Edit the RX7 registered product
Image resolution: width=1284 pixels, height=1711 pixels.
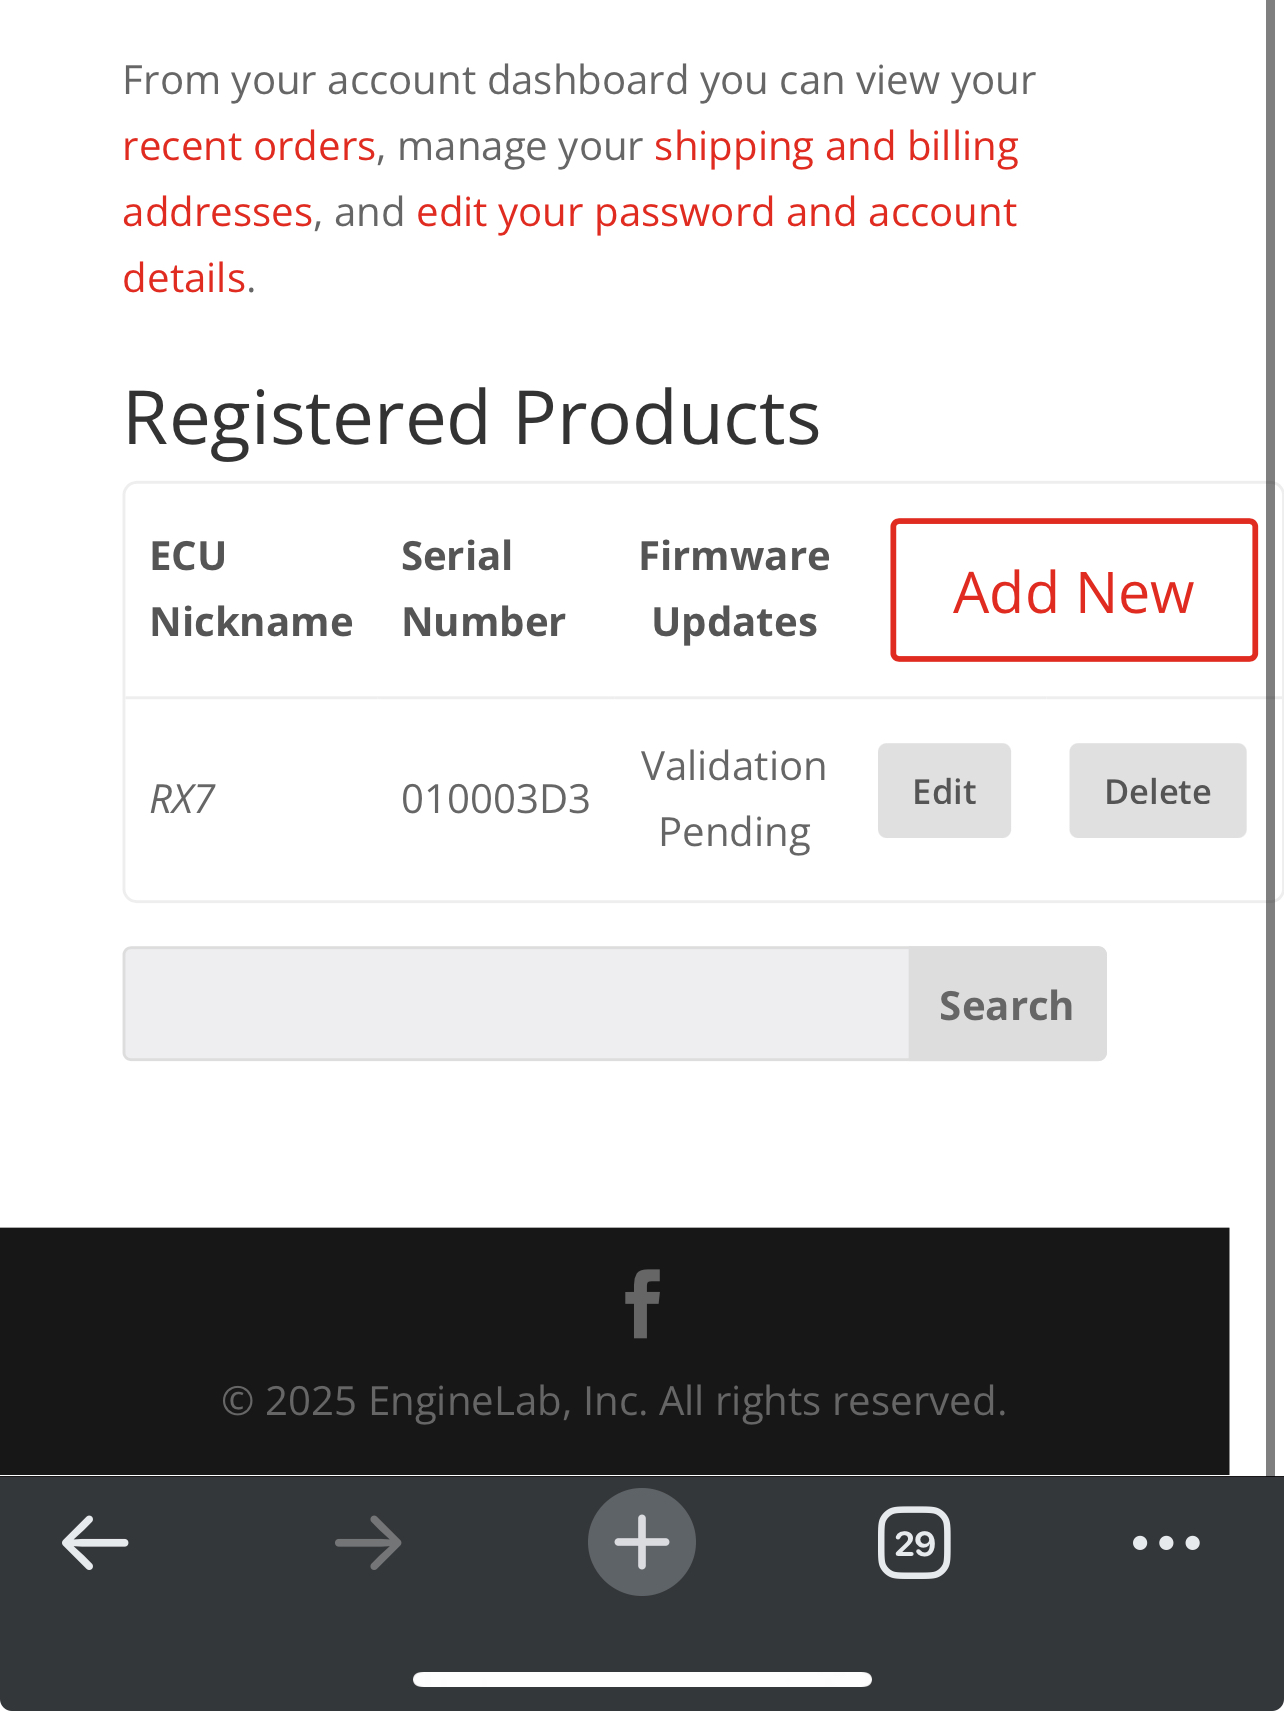pos(944,791)
